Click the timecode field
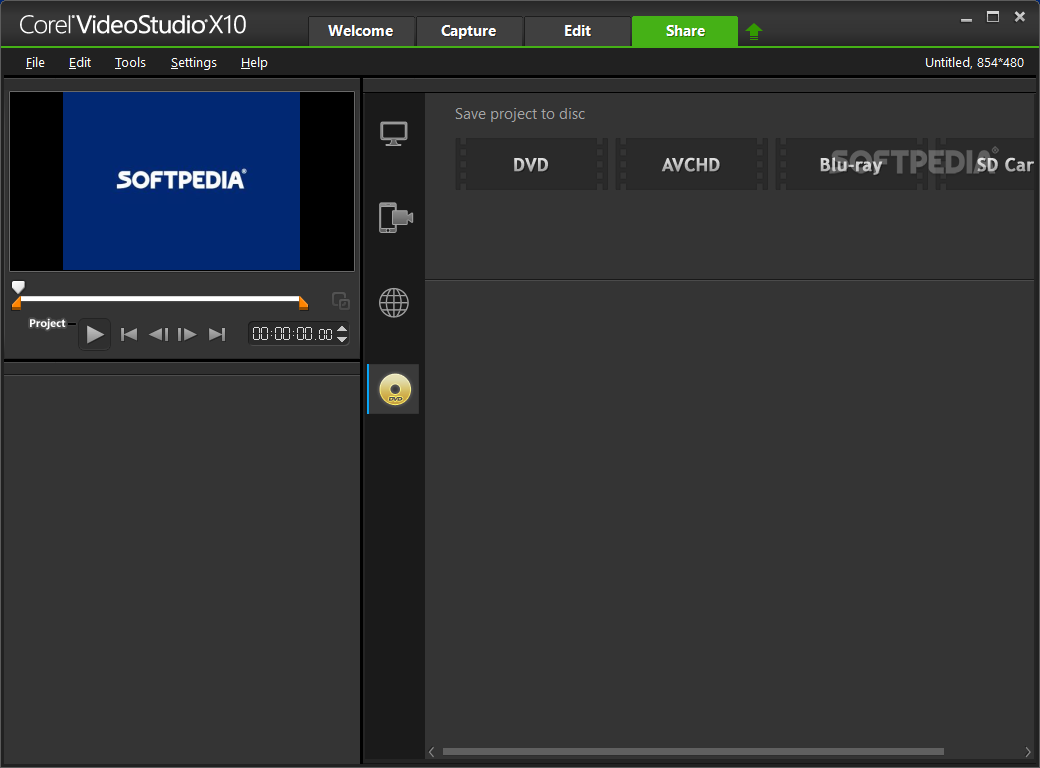The image size is (1040, 768). click(292, 334)
